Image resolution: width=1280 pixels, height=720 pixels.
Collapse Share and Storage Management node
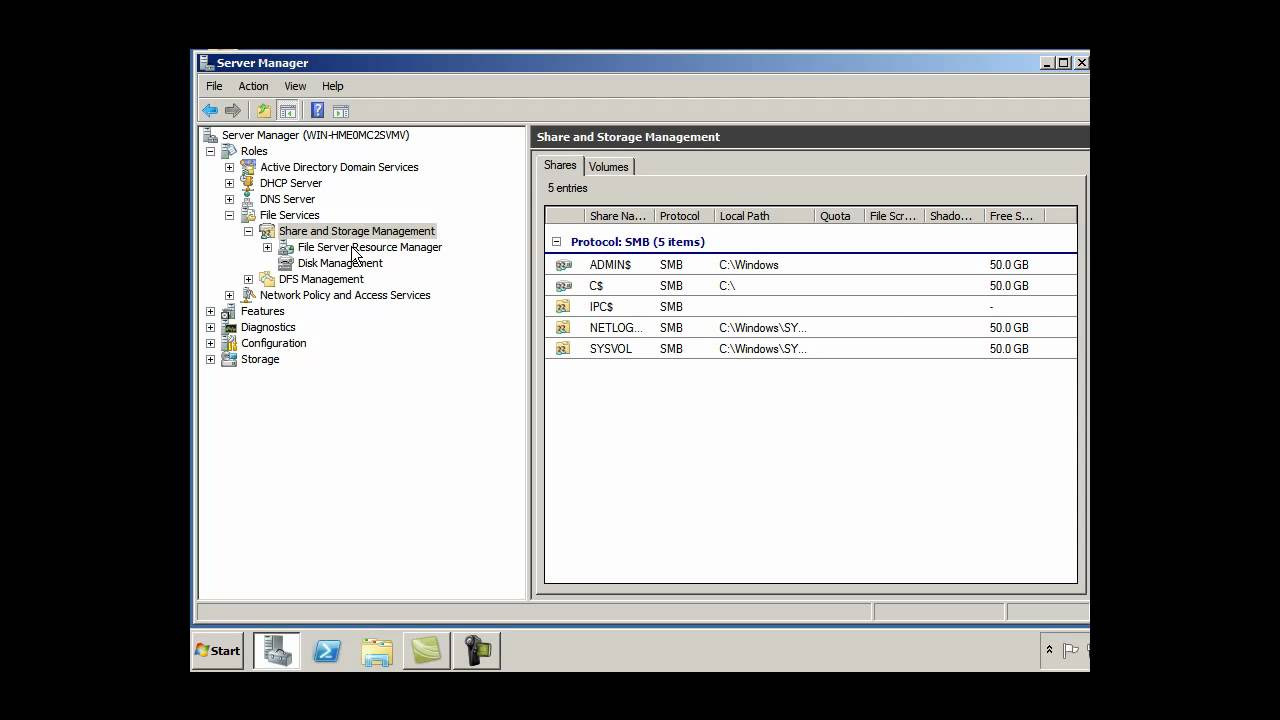click(248, 231)
